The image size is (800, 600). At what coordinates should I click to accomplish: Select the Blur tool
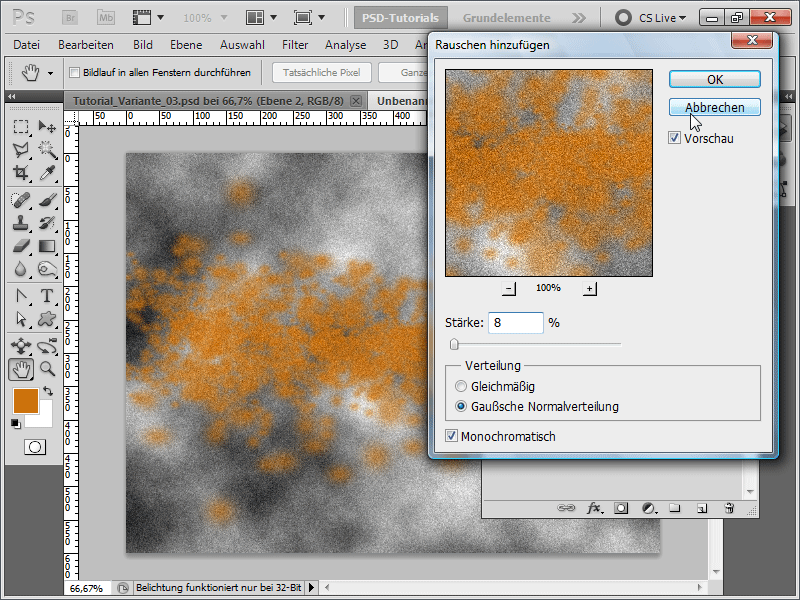click(21, 269)
